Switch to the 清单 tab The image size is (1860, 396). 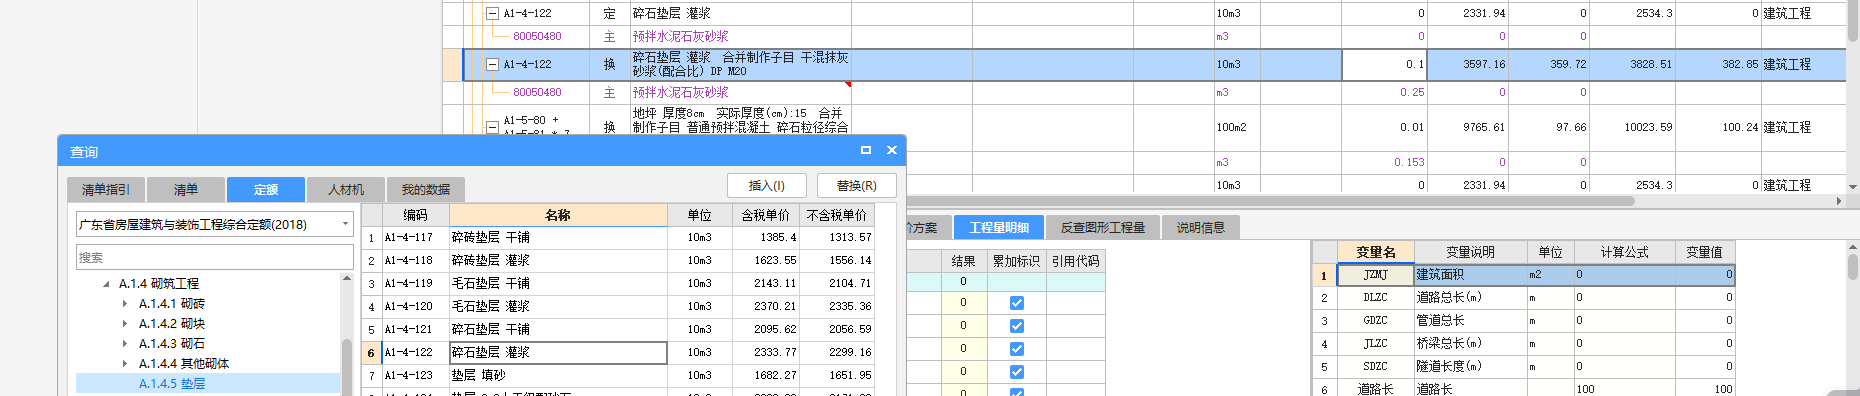186,189
